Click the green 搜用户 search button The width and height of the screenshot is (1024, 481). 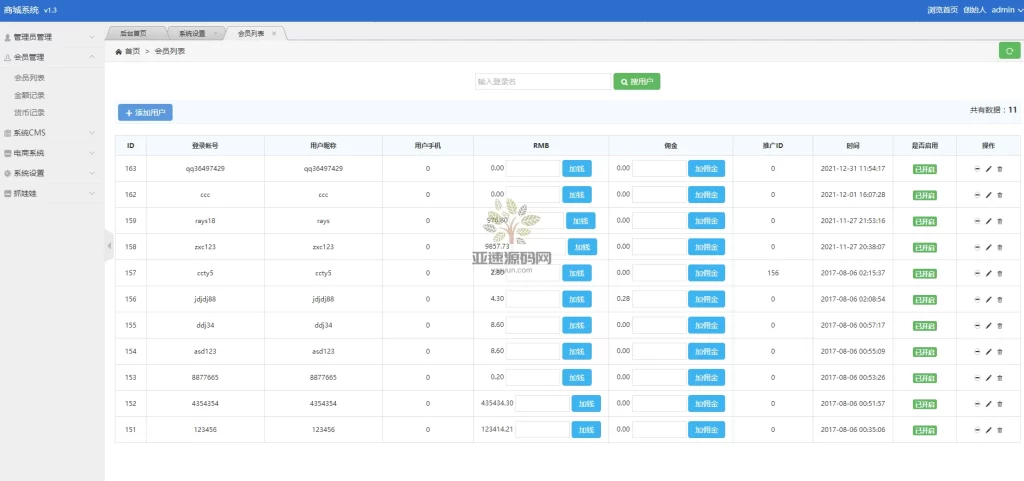(x=637, y=82)
